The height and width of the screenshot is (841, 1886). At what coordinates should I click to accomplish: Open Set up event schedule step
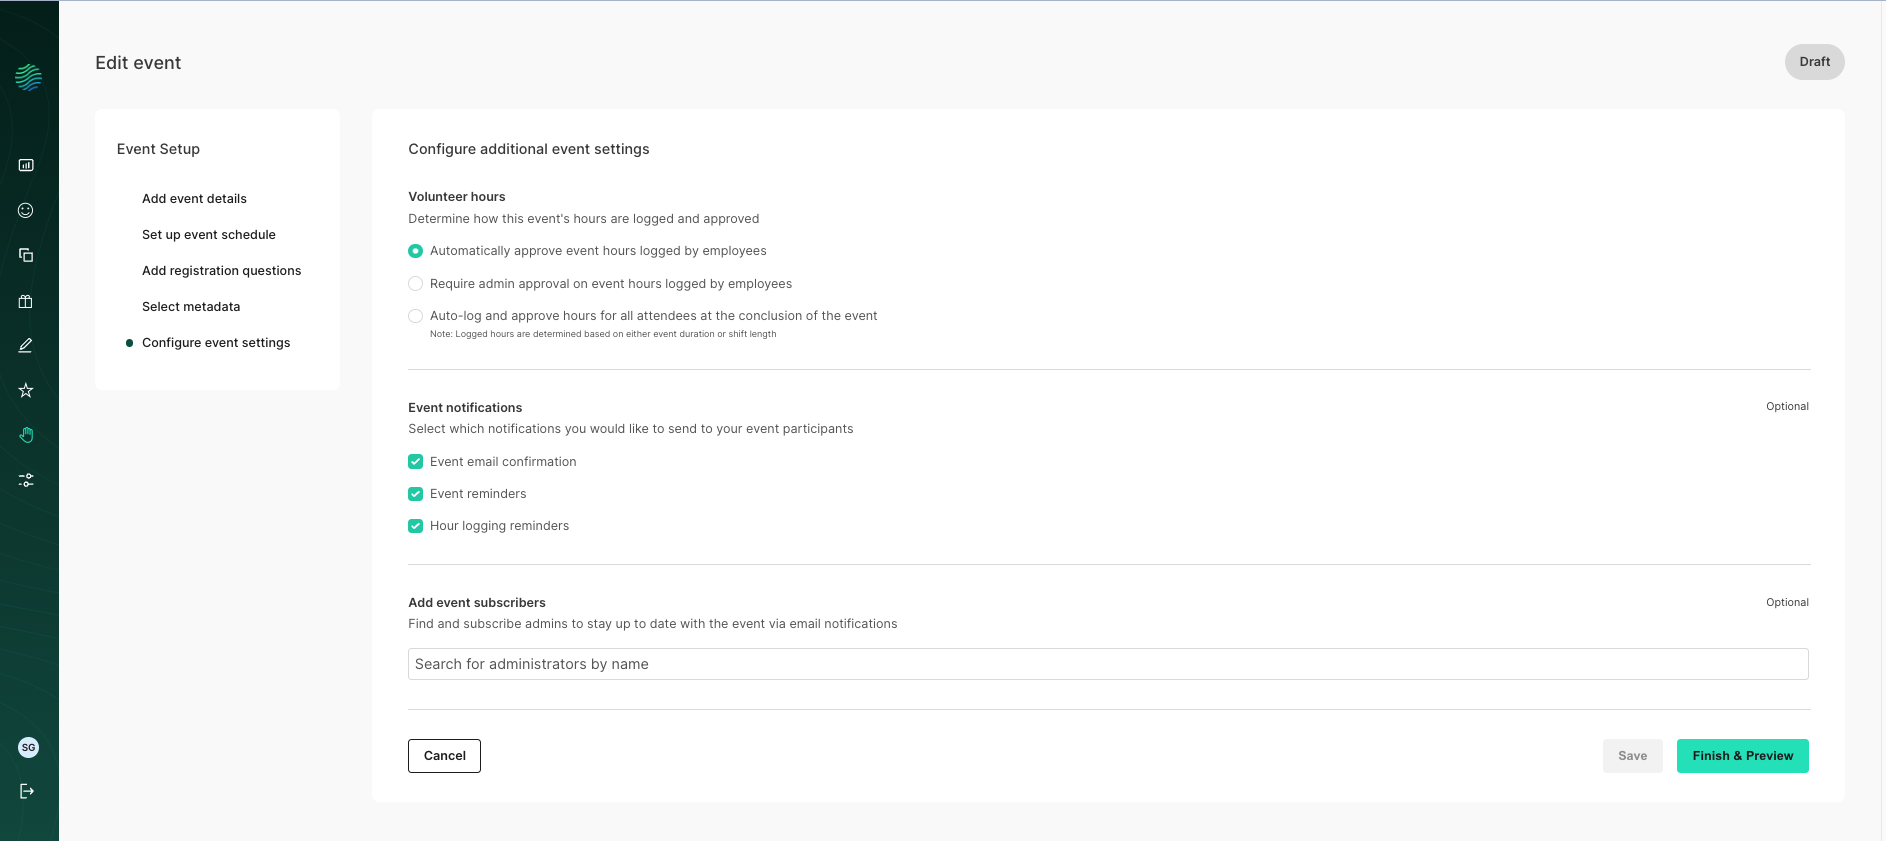(209, 235)
